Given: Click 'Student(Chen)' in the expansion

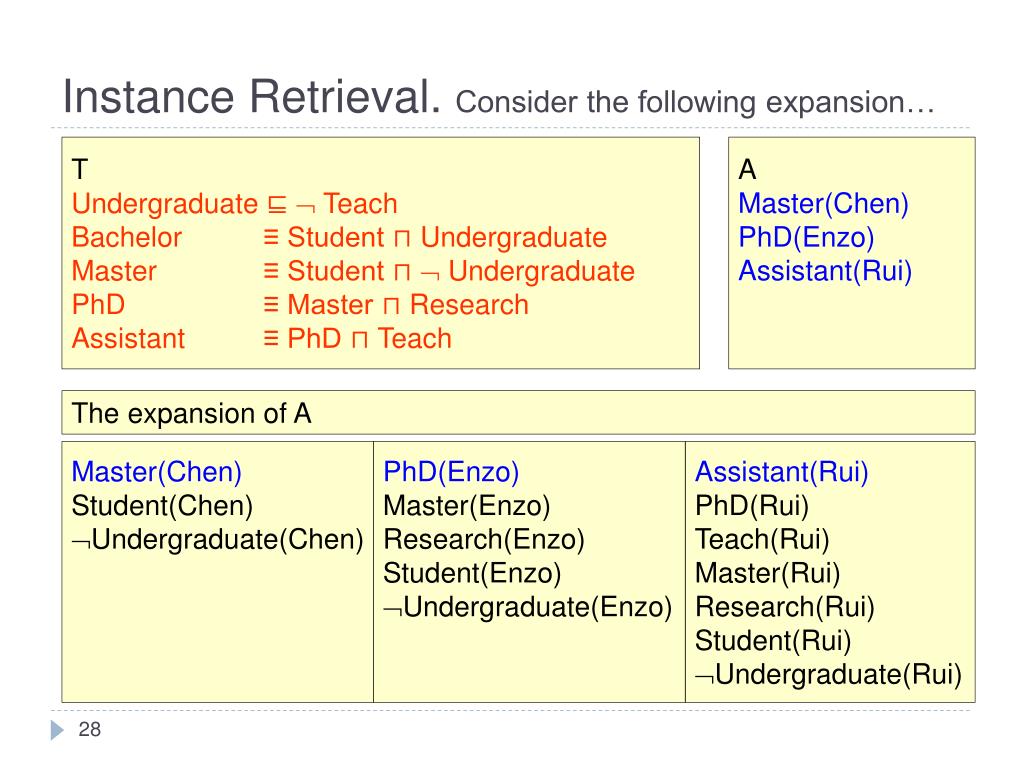Looking at the screenshot, I should pyautogui.click(x=162, y=505).
